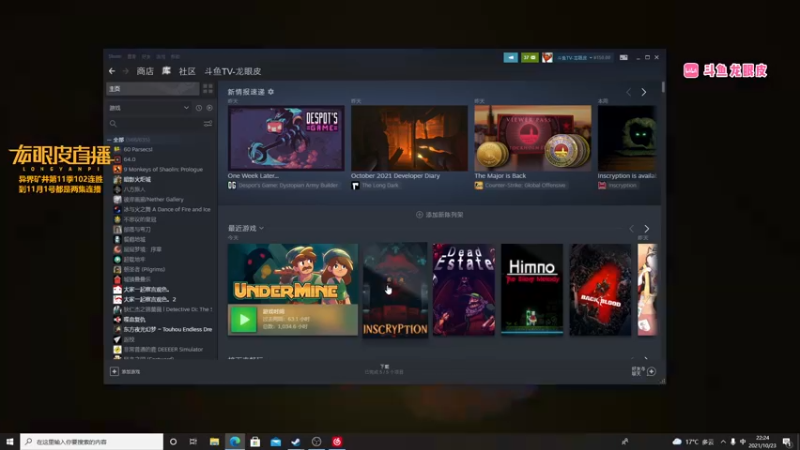Show the previous recent games on the shelf

(632, 229)
